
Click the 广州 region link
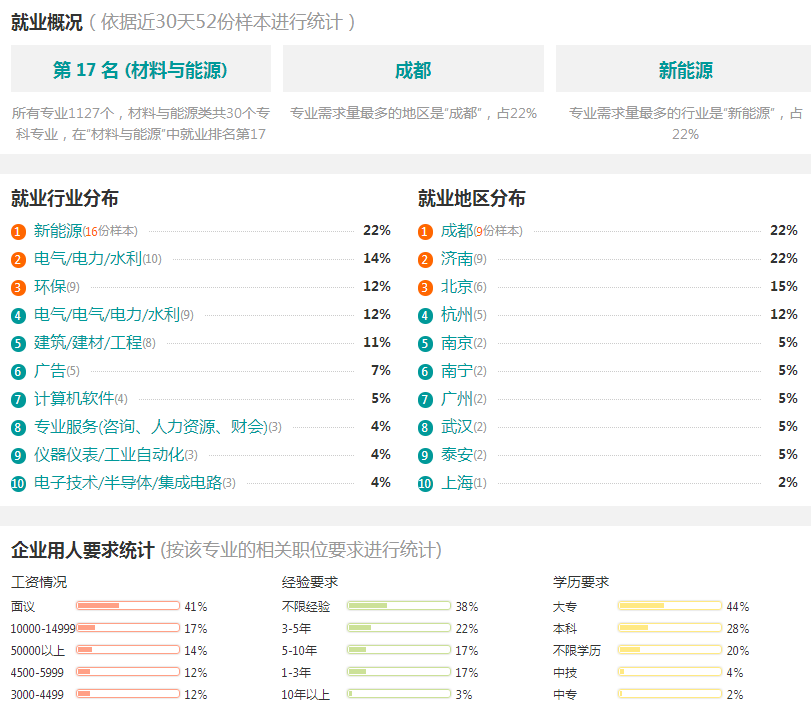pyautogui.click(x=457, y=398)
